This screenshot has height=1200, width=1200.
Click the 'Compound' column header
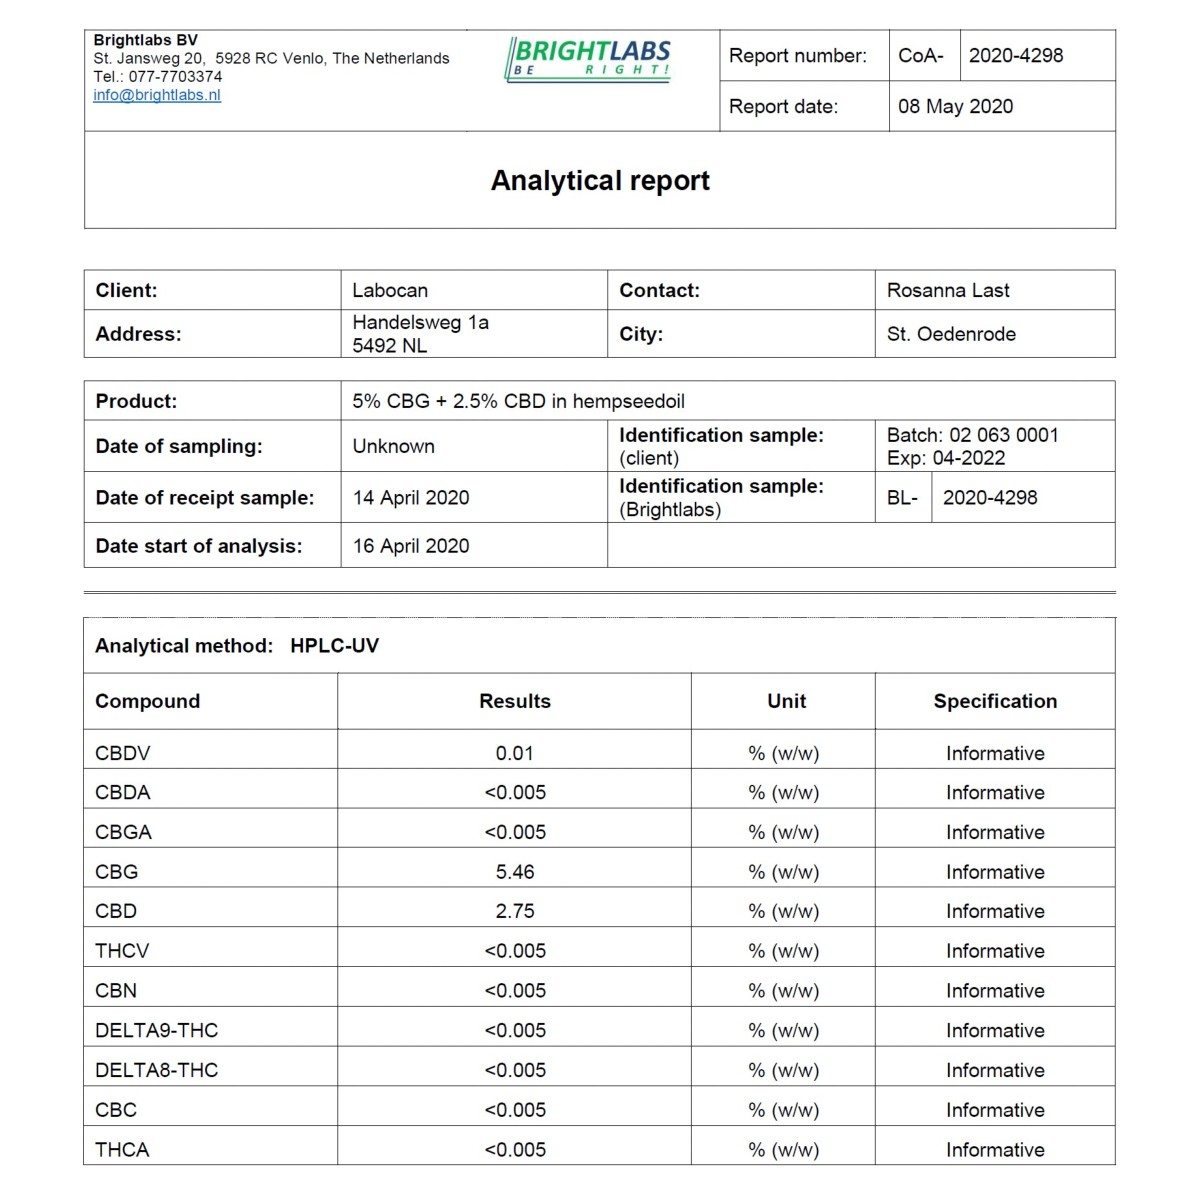(147, 702)
